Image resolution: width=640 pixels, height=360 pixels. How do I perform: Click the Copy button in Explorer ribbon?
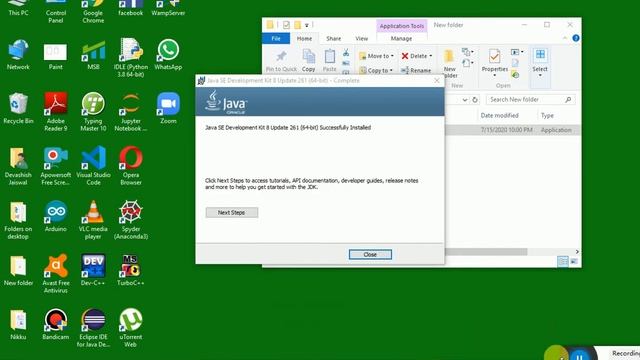309,60
